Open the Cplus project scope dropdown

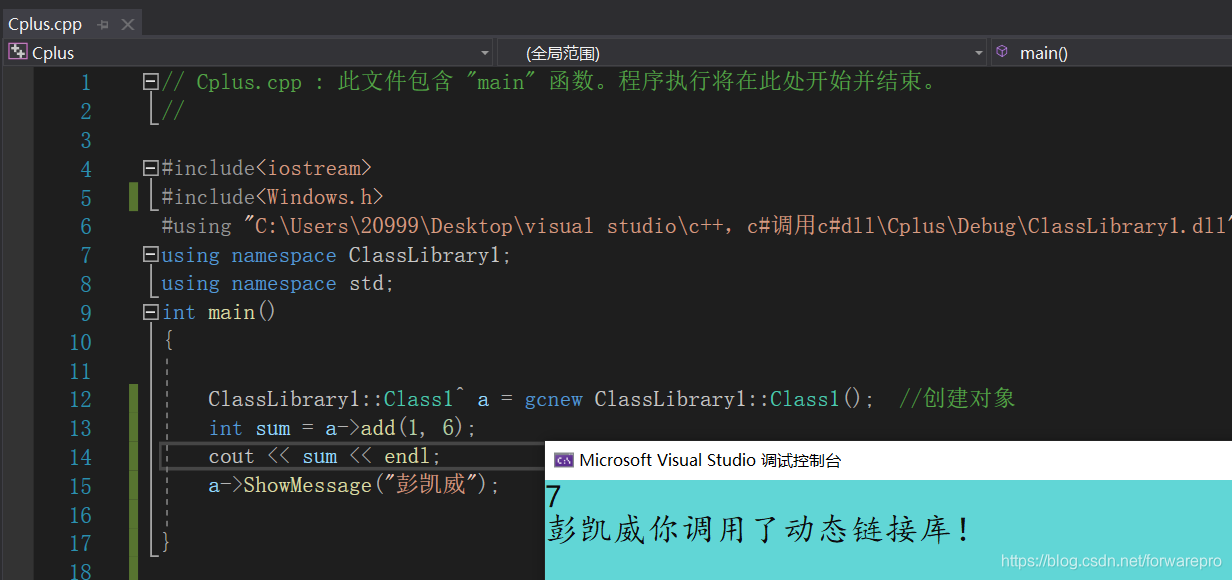pyautogui.click(x=484, y=52)
